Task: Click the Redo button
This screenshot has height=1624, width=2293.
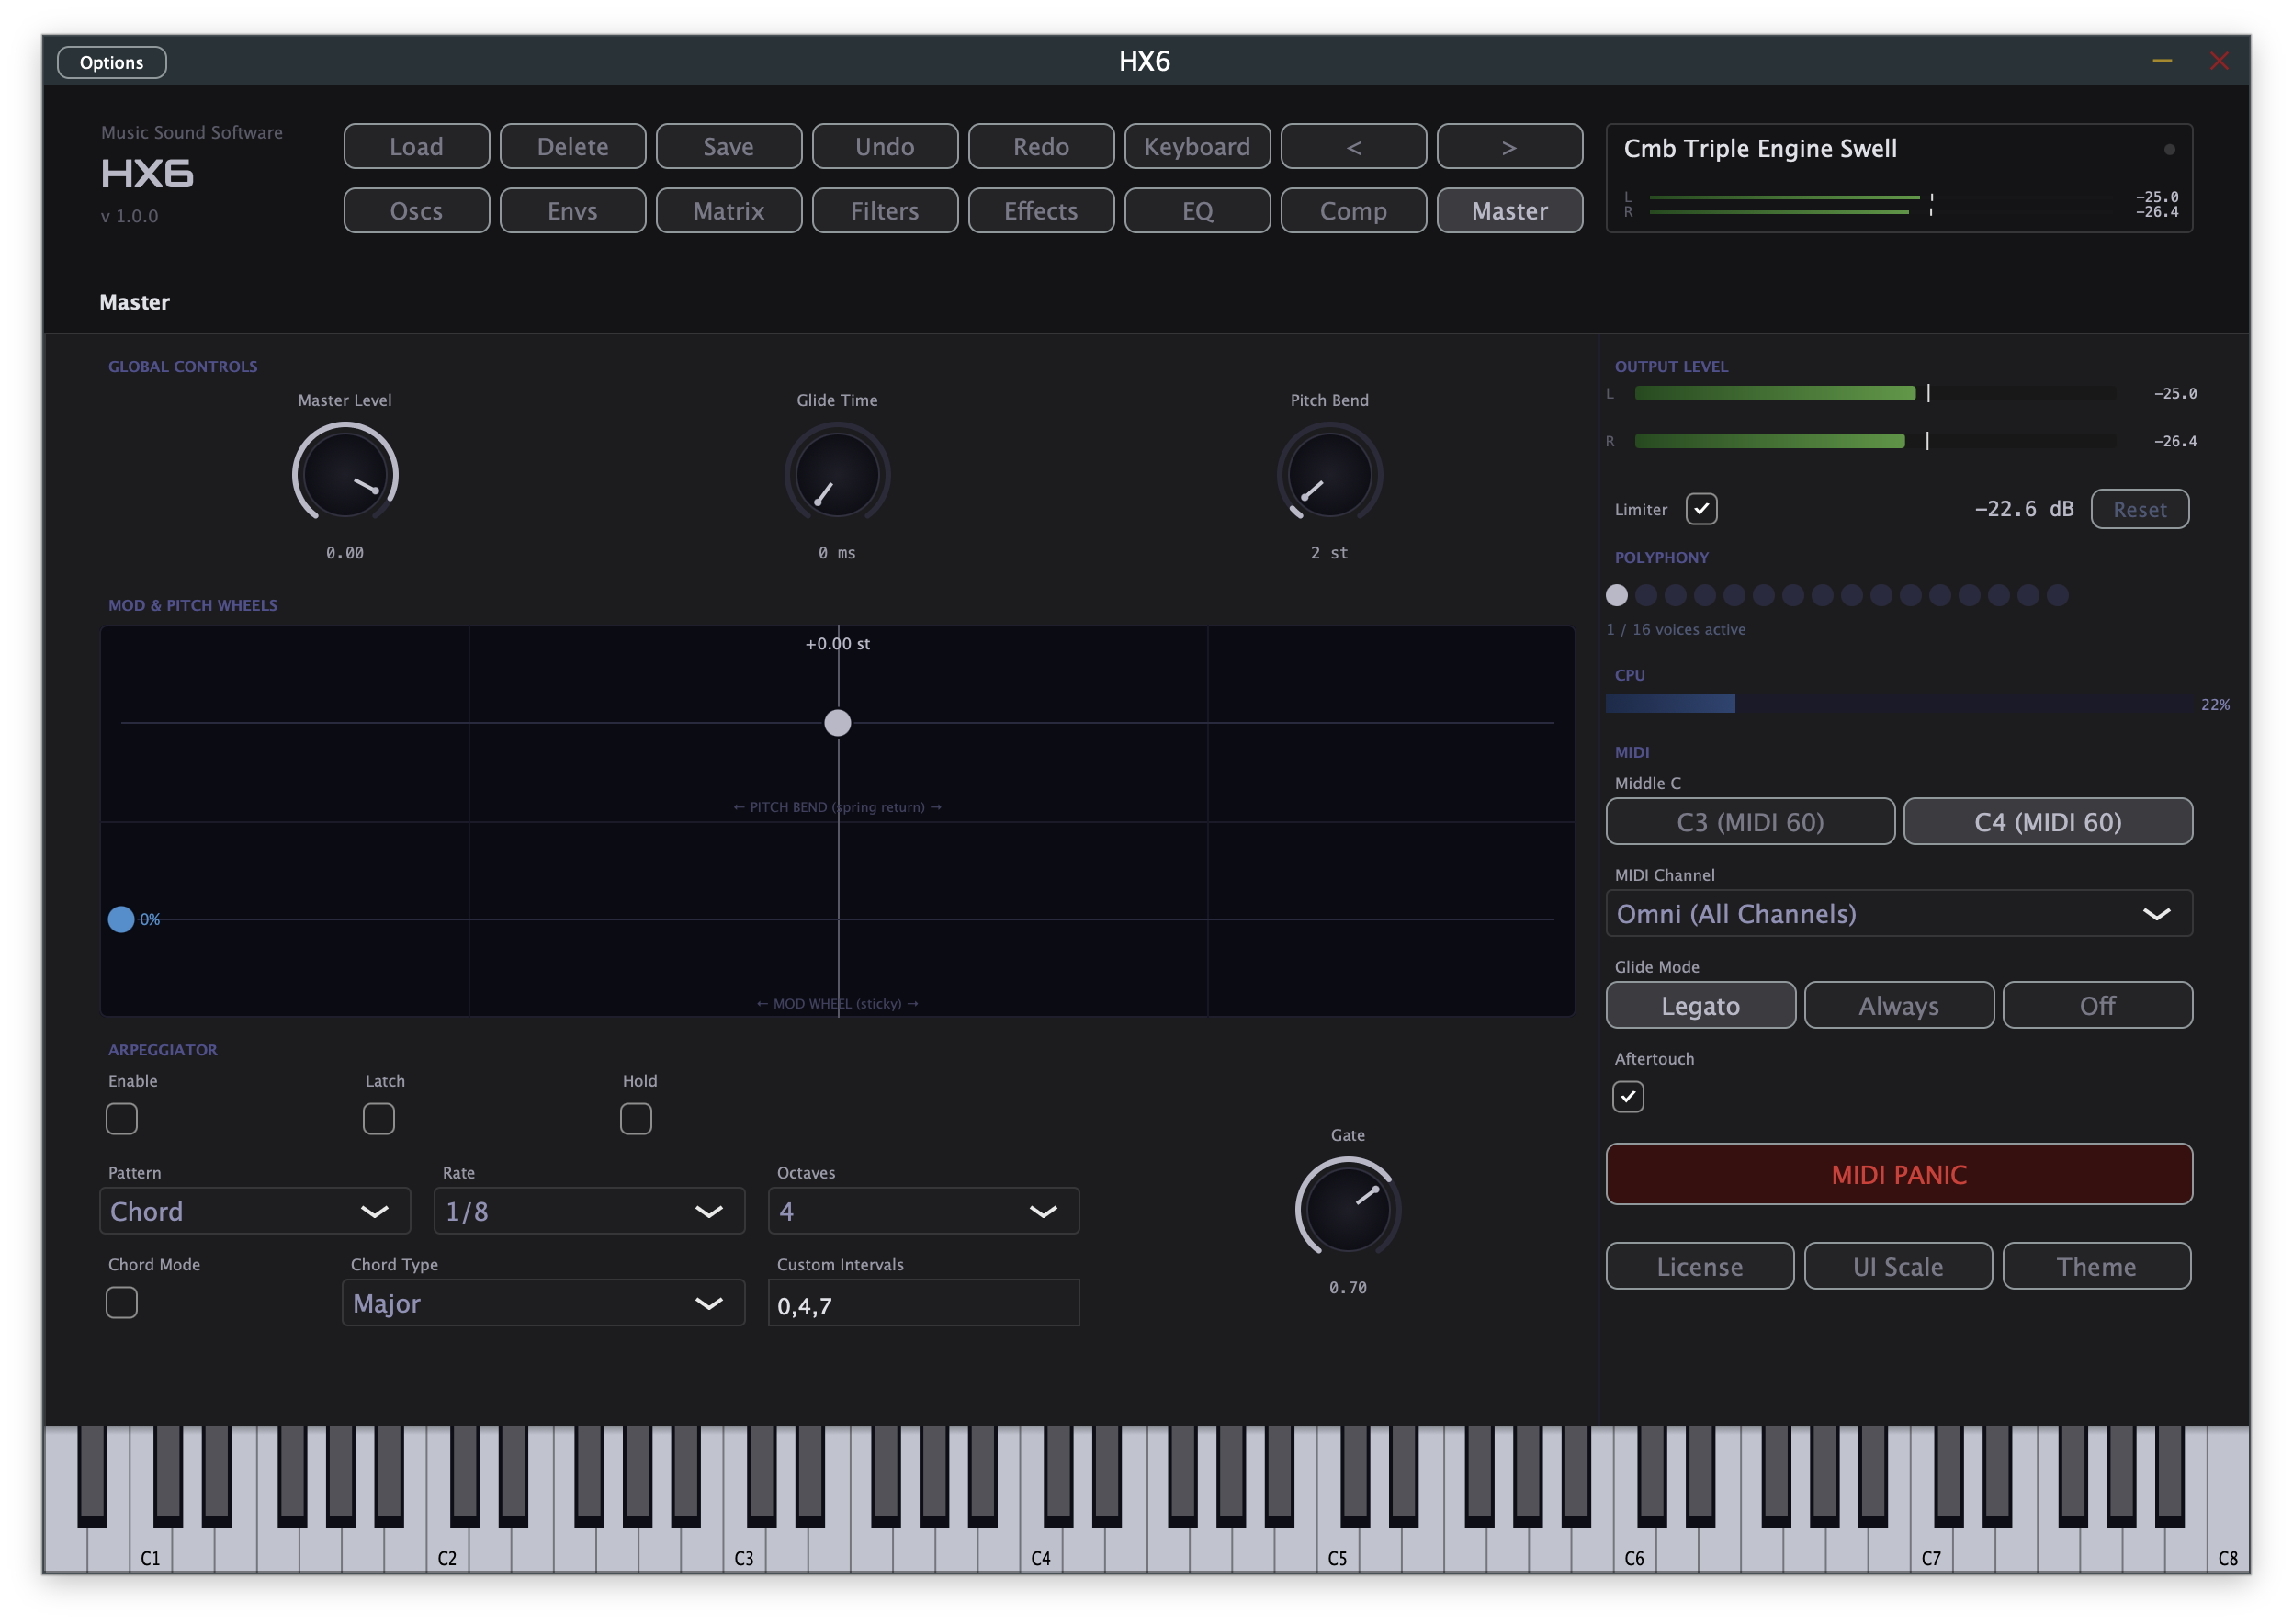Action: (1041, 147)
